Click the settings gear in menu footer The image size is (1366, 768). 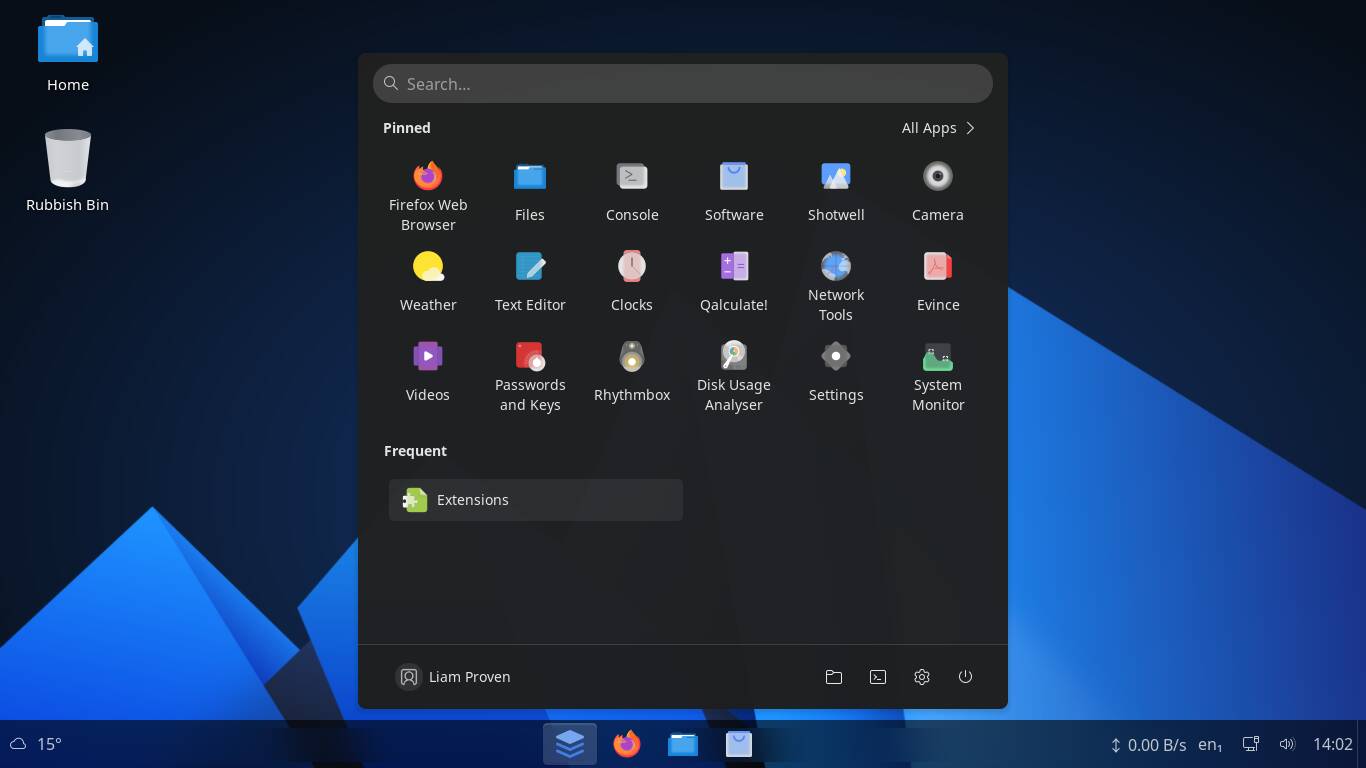(x=921, y=677)
